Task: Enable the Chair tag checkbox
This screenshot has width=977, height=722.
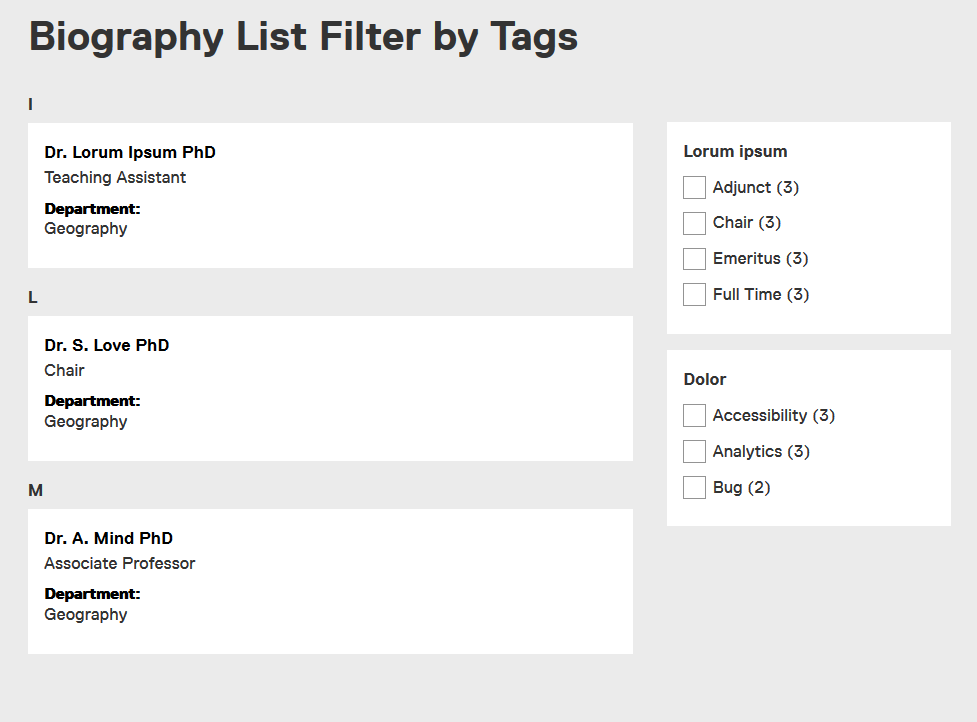Action: (x=694, y=223)
